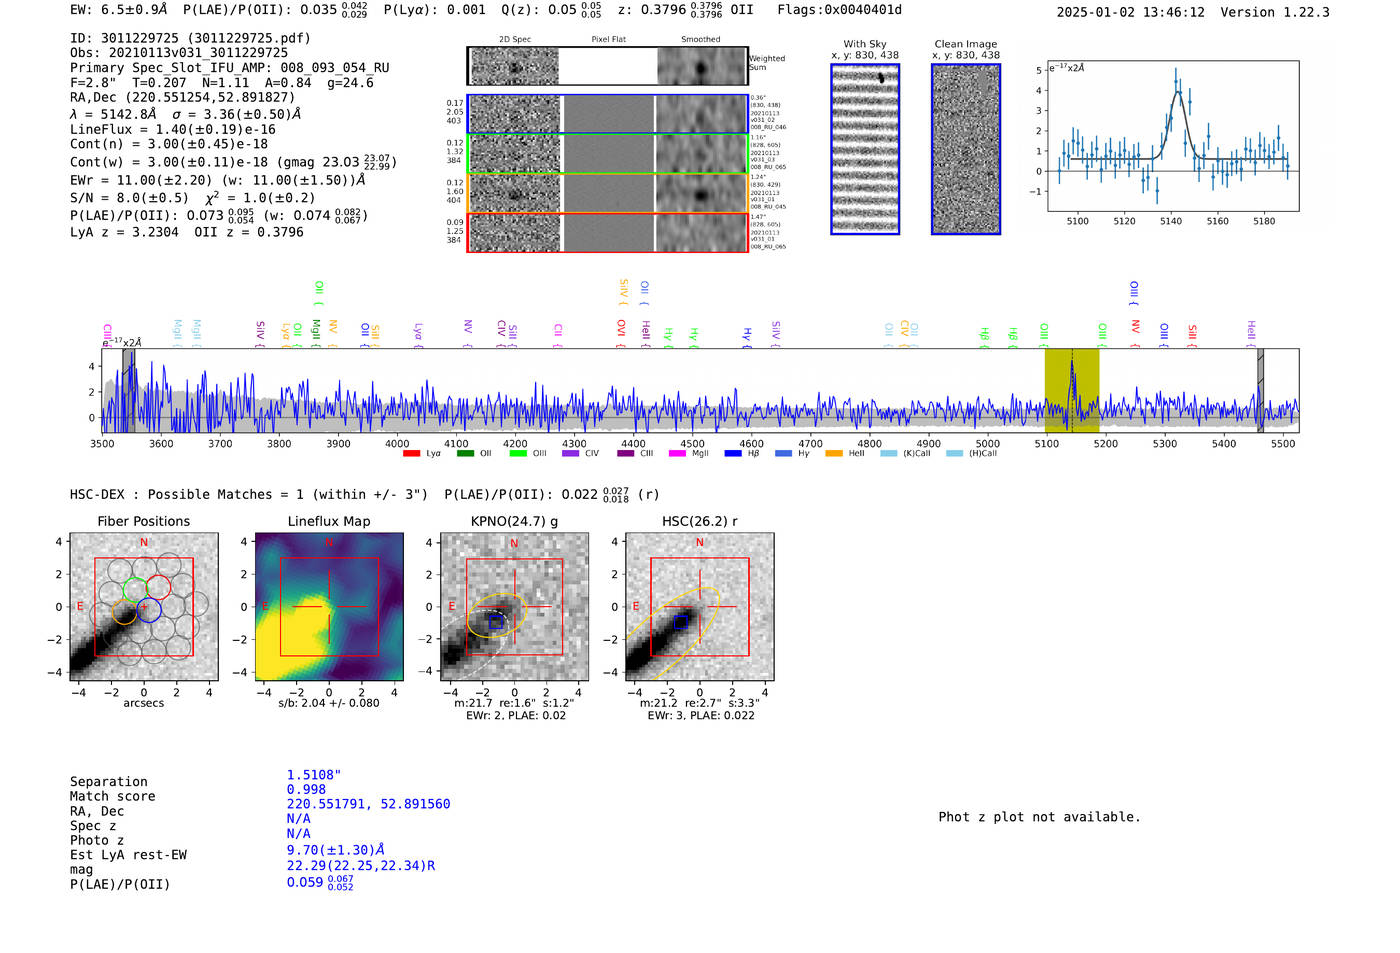This screenshot has height=953, width=1400.
Task: Click the 2025-01-02 13:46:12 timestamp
Action: coord(1131,12)
